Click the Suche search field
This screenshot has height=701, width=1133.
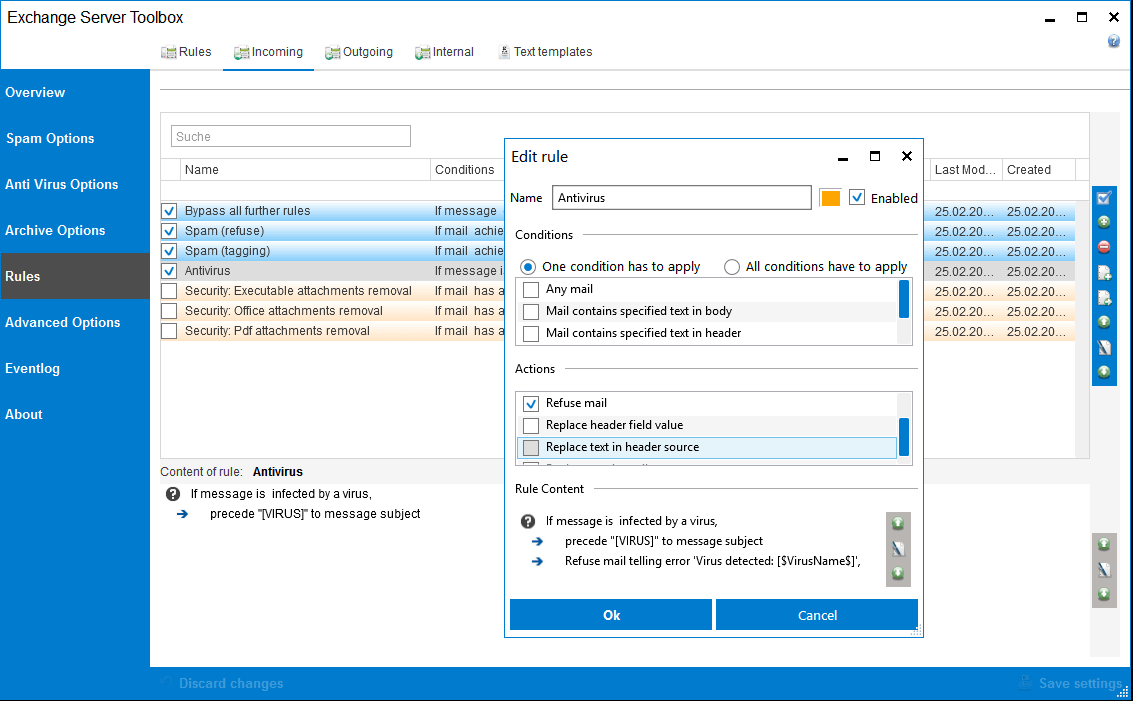(290, 137)
